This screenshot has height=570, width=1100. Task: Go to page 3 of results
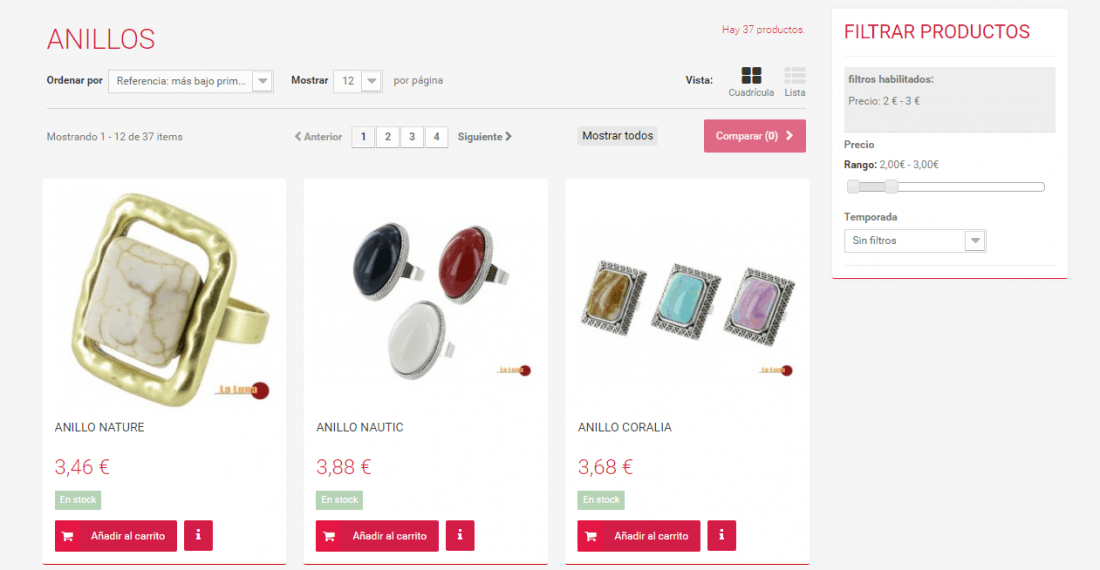coord(412,137)
